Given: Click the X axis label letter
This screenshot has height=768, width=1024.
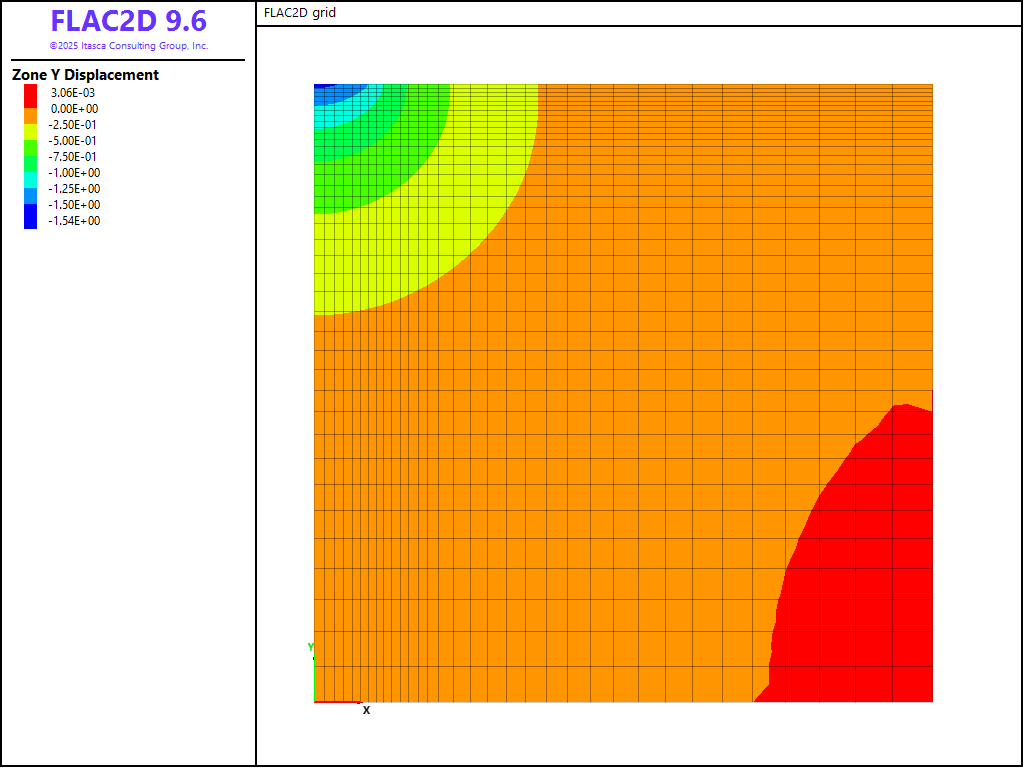Looking at the screenshot, I should [366, 710].
